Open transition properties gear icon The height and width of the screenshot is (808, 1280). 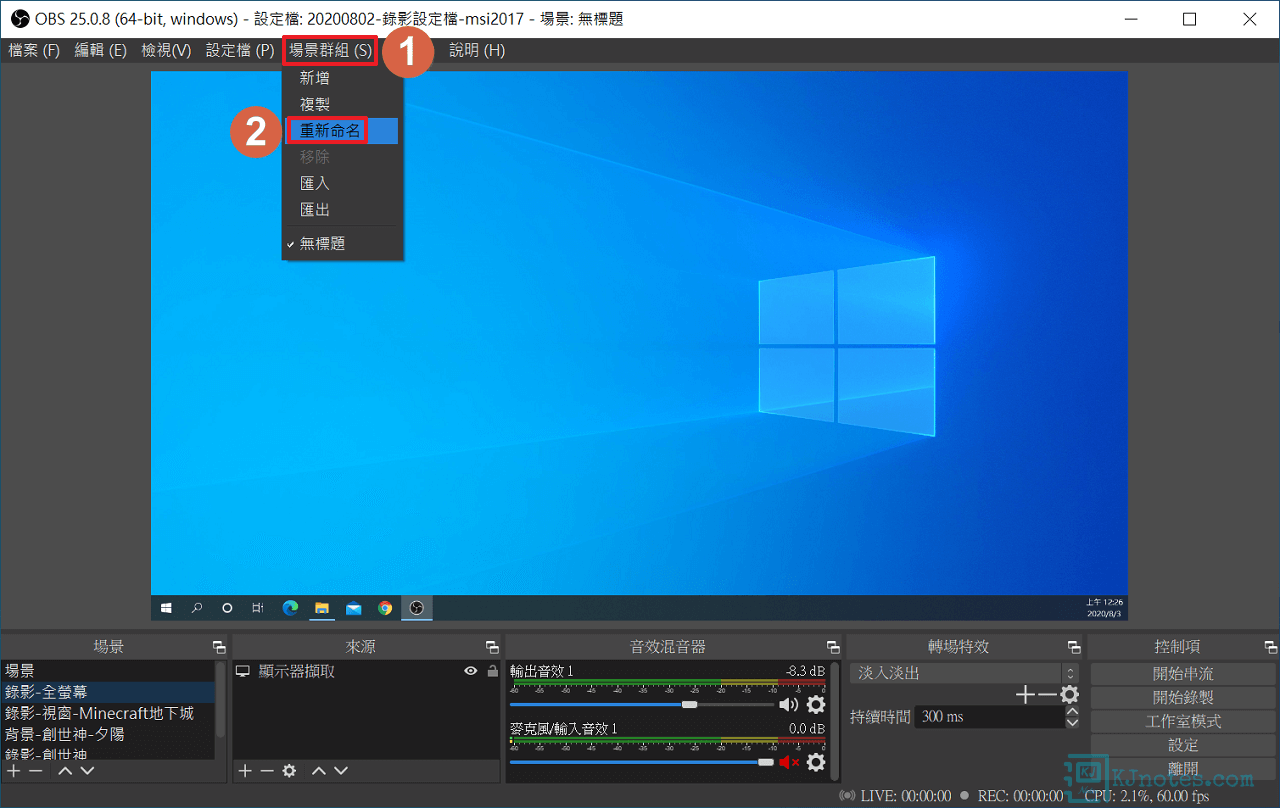pos(1070,694)
